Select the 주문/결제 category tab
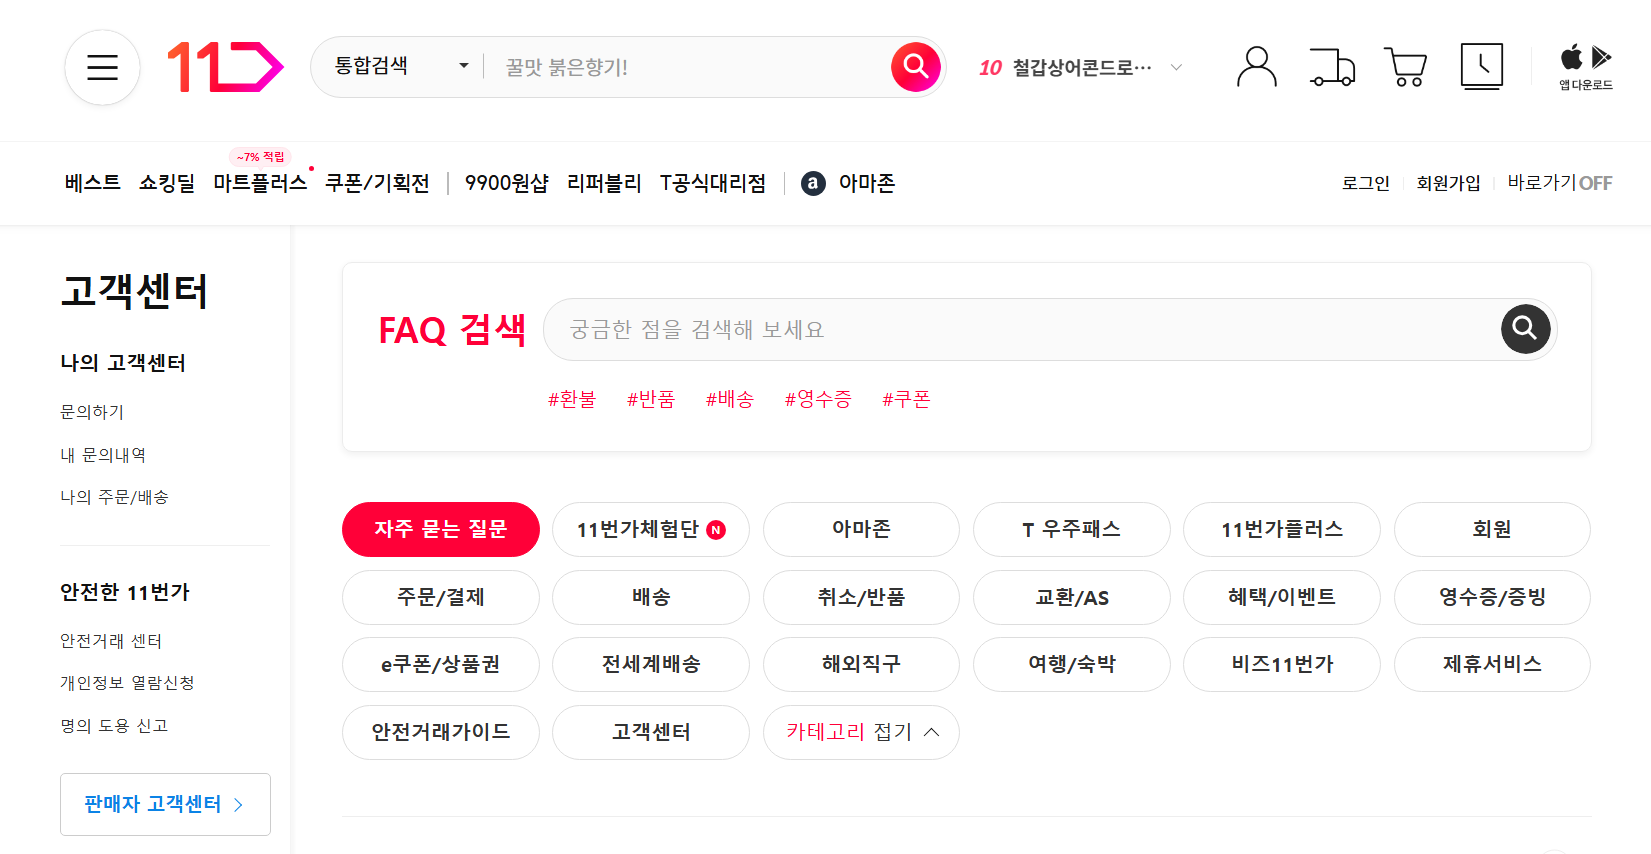Viewport: 1651px width, 854px height. 441,597
